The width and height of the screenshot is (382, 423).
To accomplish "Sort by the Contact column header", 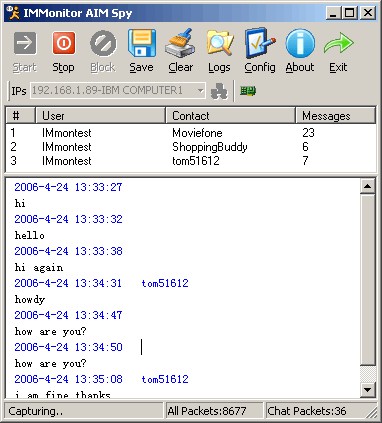I will (230, 116).
